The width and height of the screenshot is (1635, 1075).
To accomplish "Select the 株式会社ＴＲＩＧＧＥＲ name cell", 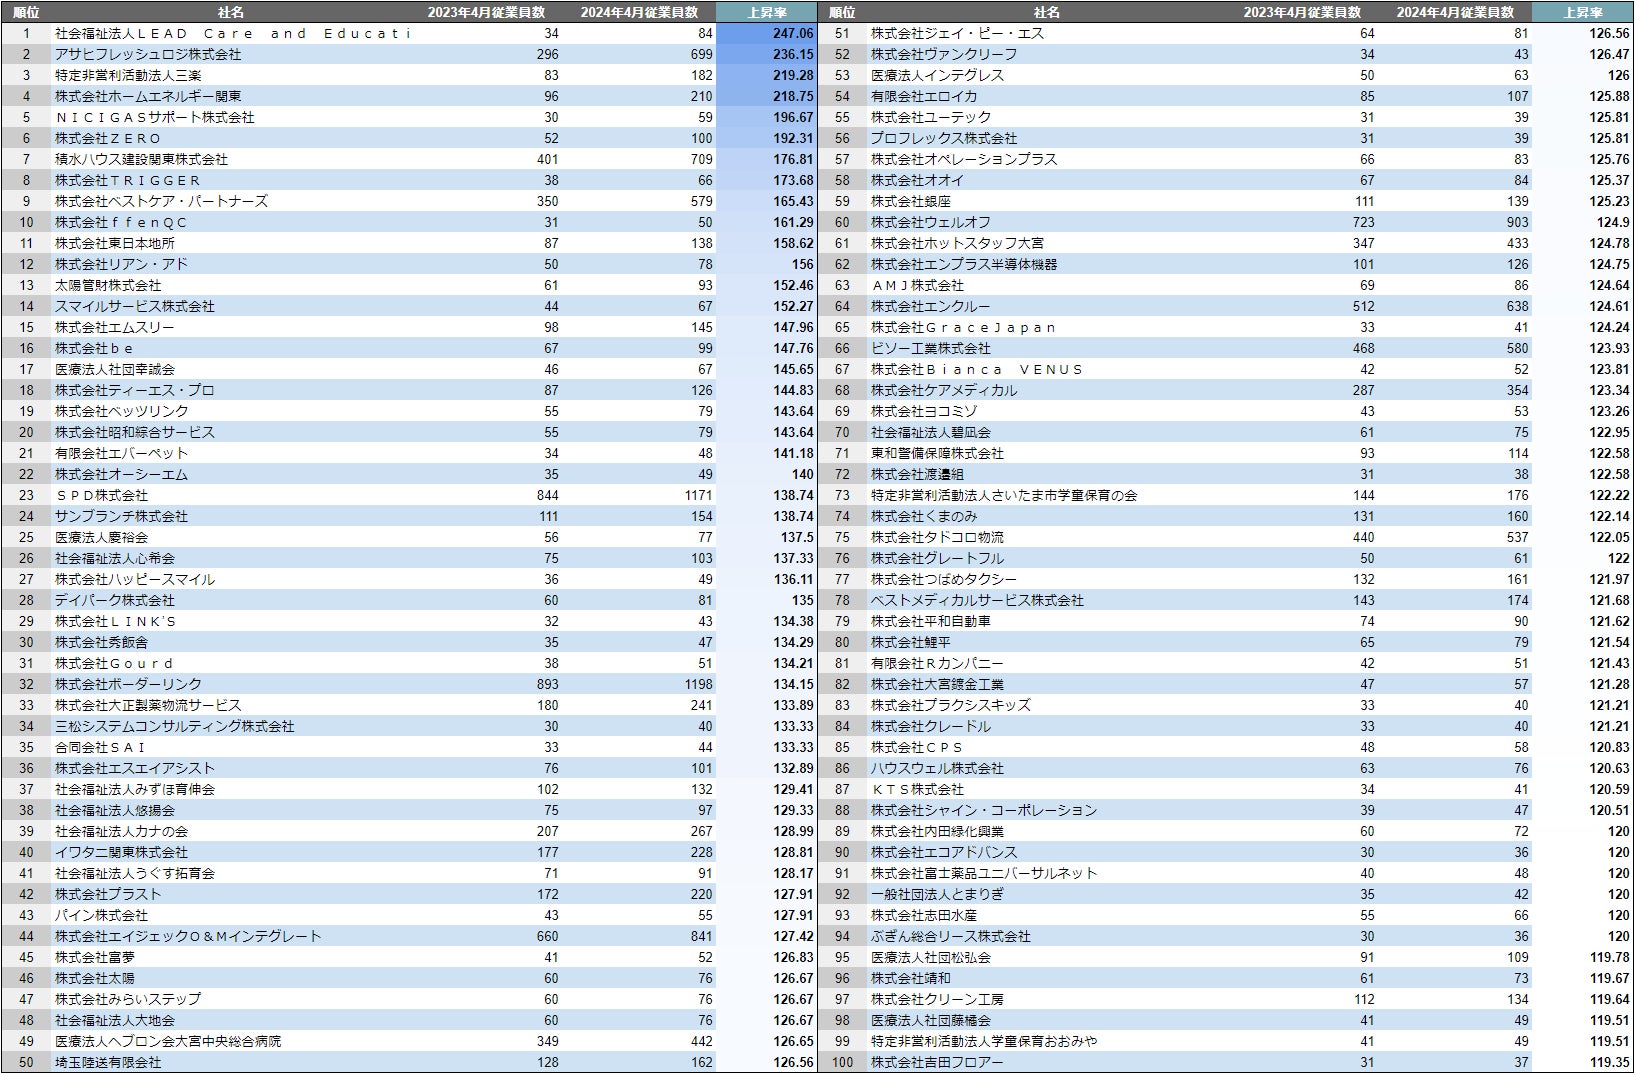I will 128,180.
